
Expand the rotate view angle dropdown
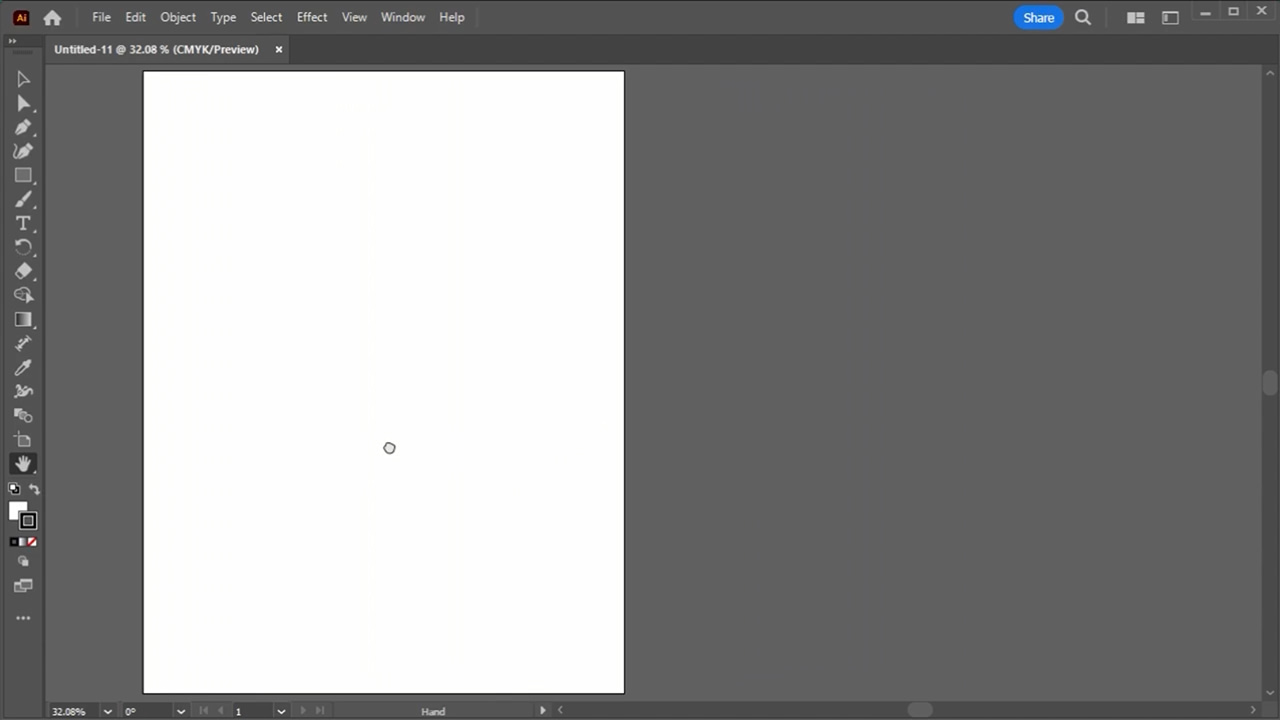coord(180,711)
